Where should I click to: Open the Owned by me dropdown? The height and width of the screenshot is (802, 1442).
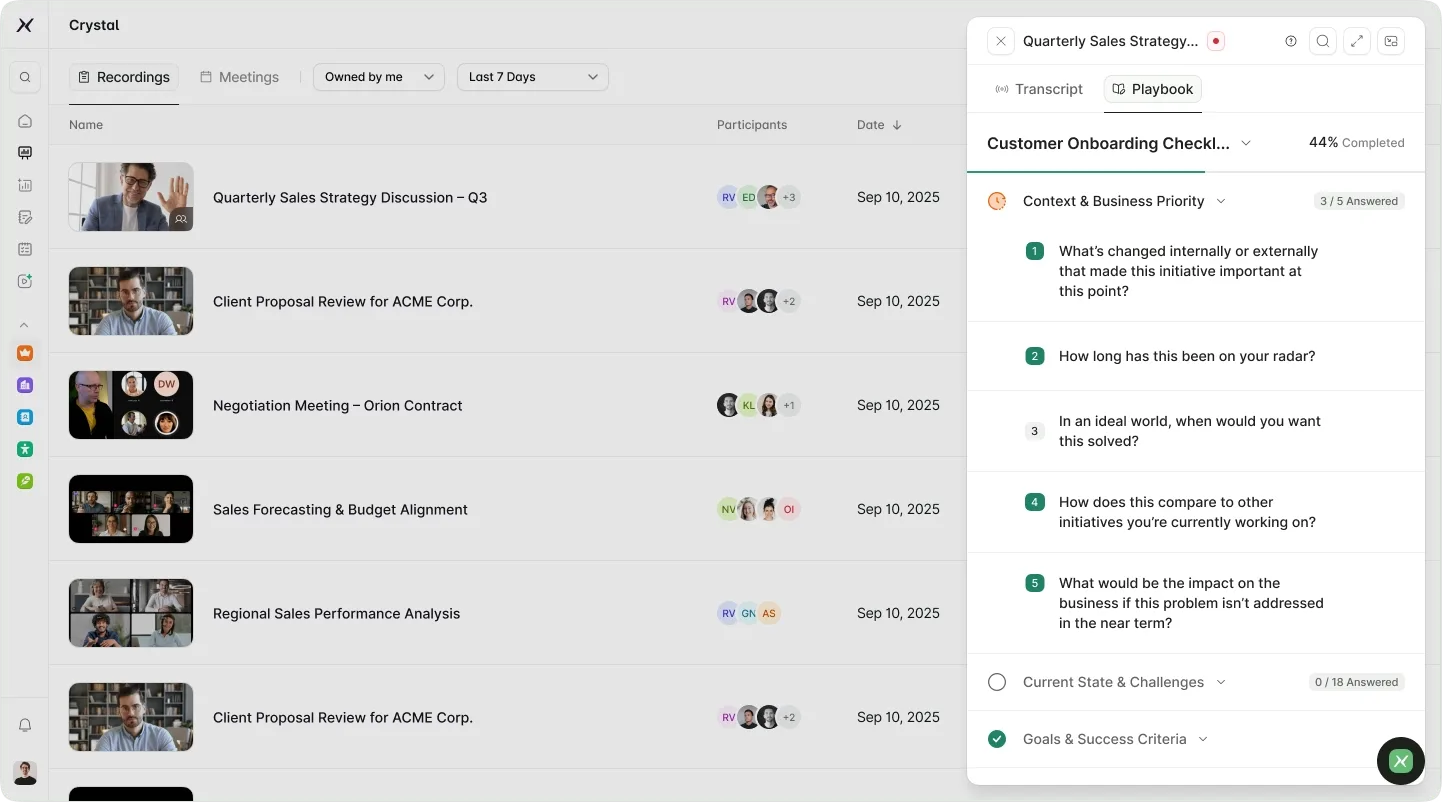coord(379,77)
